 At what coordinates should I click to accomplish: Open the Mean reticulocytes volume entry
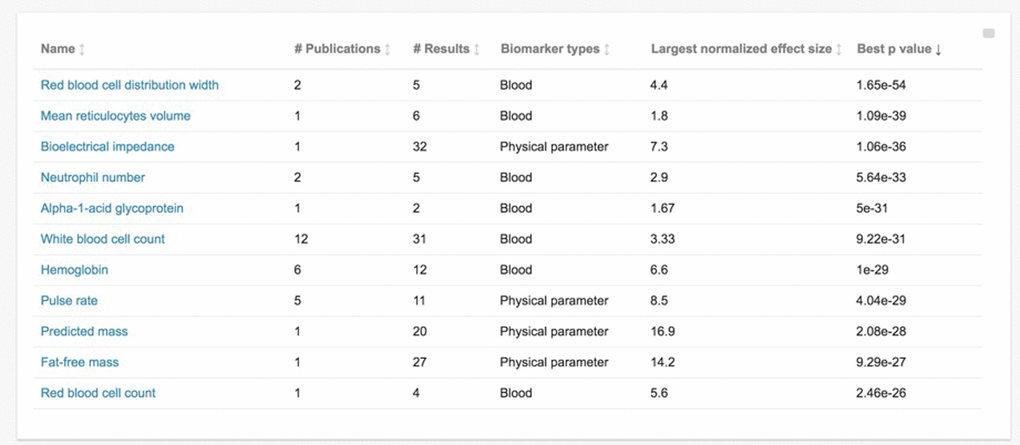point(115,116)
